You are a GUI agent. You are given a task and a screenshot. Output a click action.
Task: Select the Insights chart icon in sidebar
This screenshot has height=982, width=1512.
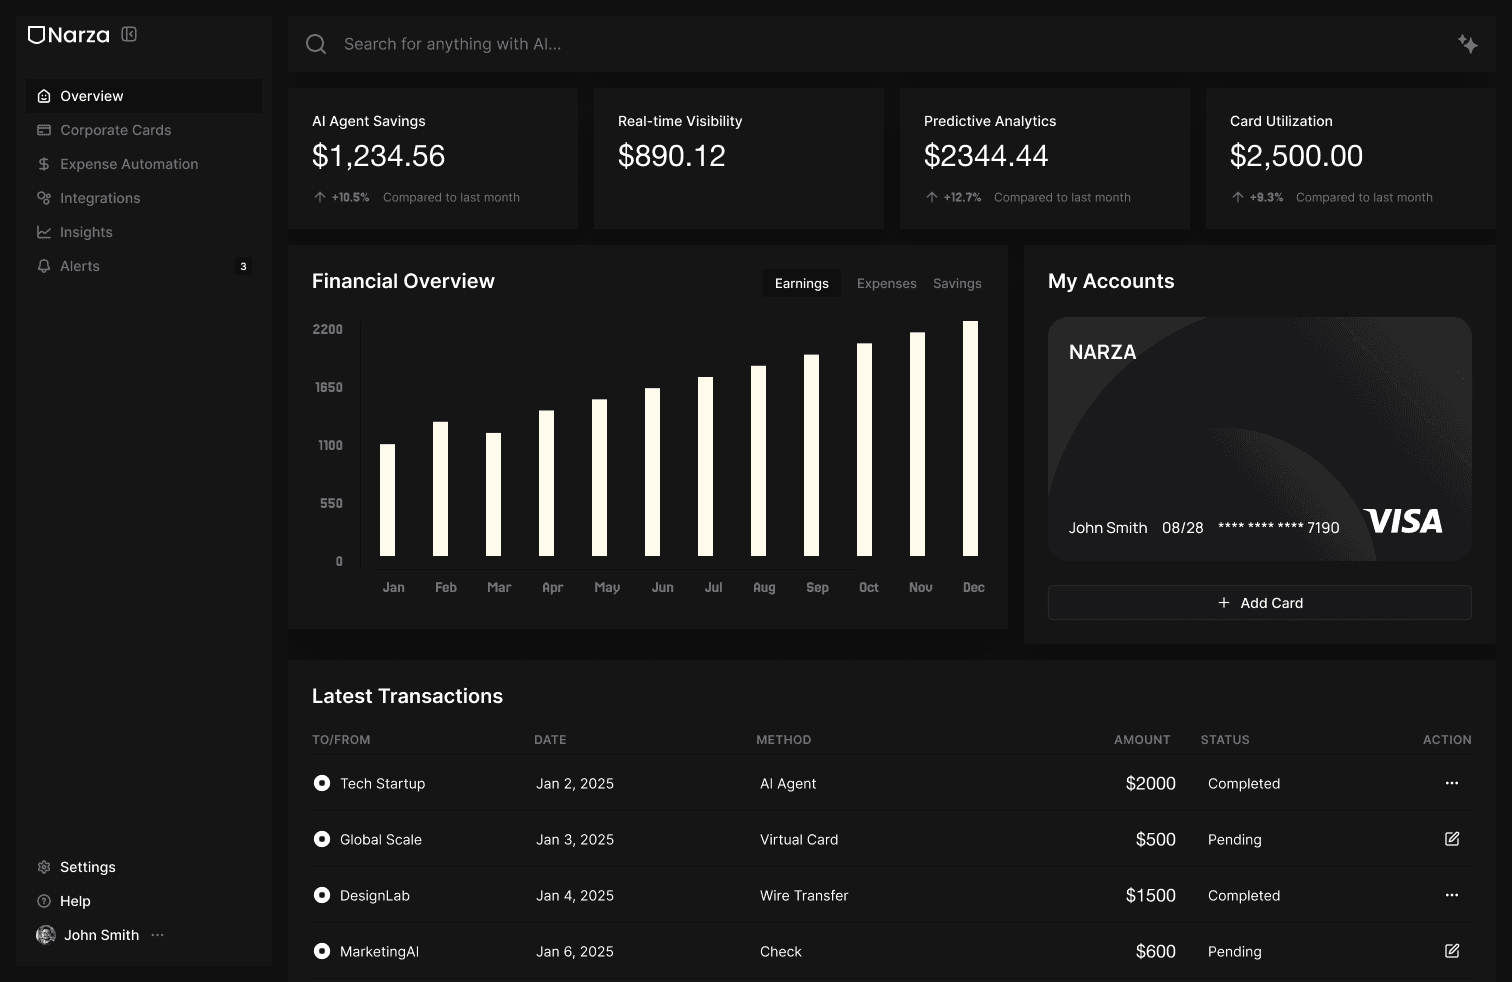[x=44, y=232]
